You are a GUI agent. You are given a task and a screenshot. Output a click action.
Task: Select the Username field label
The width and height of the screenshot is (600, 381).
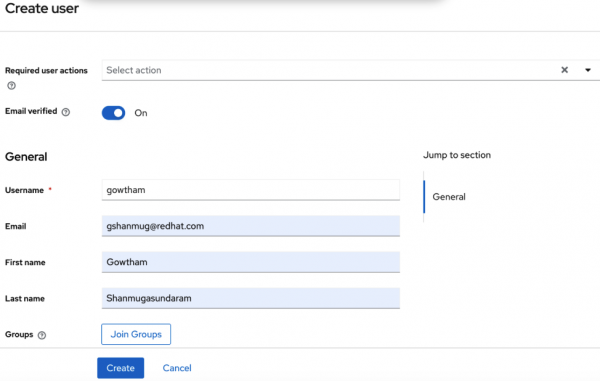[x=24, y=190]
